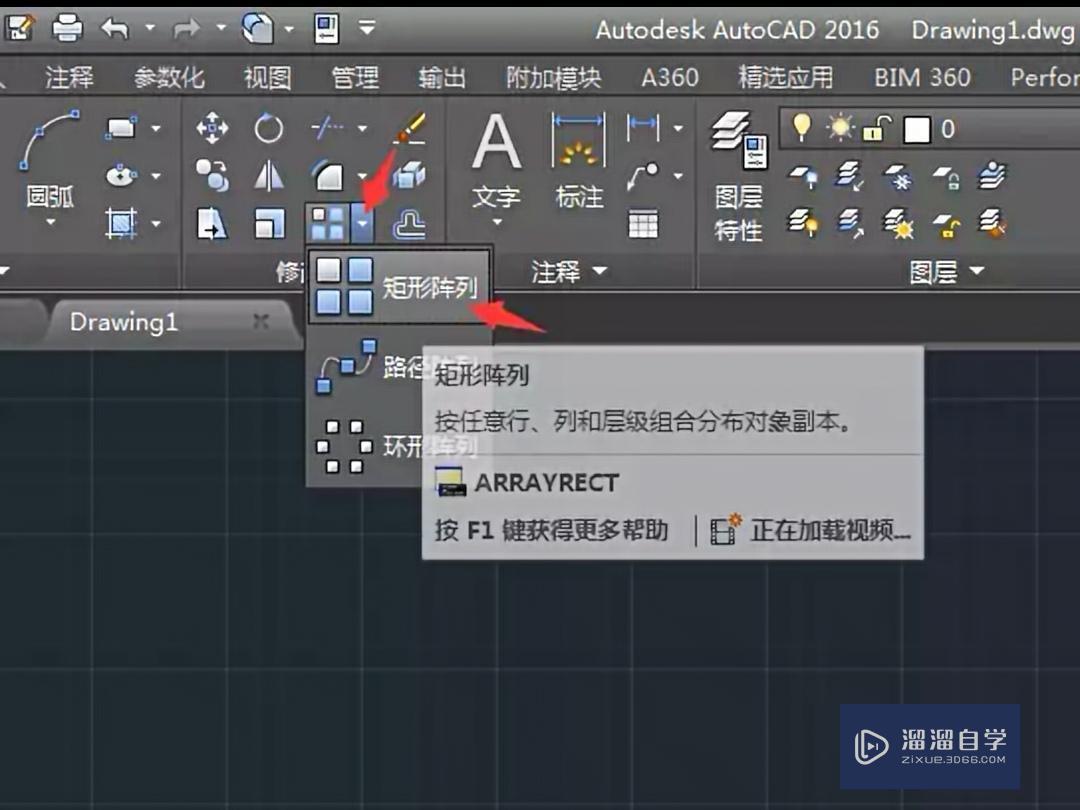The image size is (1080, 810).
Task: Toggle the layer on/off lightbulb
Action: [803, 128]
